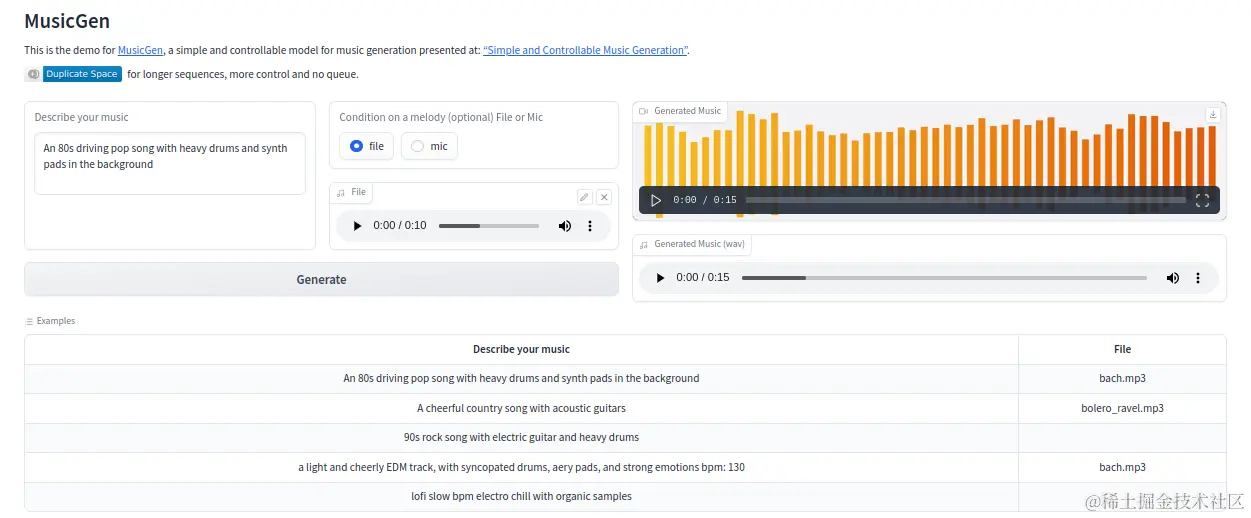This screenshot has height=518, width=1251.
Task: Choose the lofi slow bpm electro chill example
Action: 521,496
